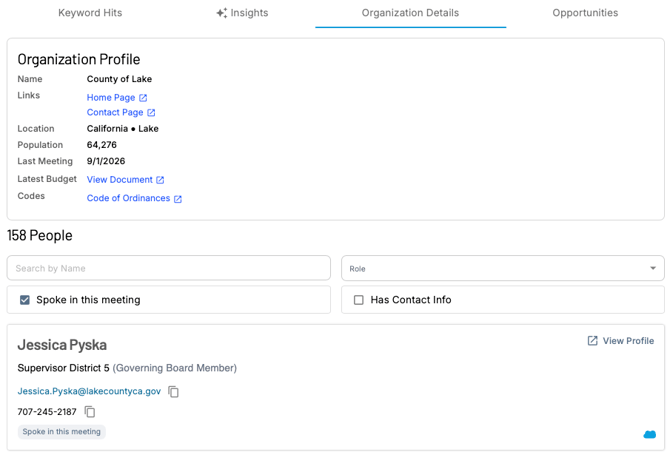Click the Role dropdown arrow
The width and height of the screenshot is (670, 452).
pyautogui.click(x=653, y=268)
